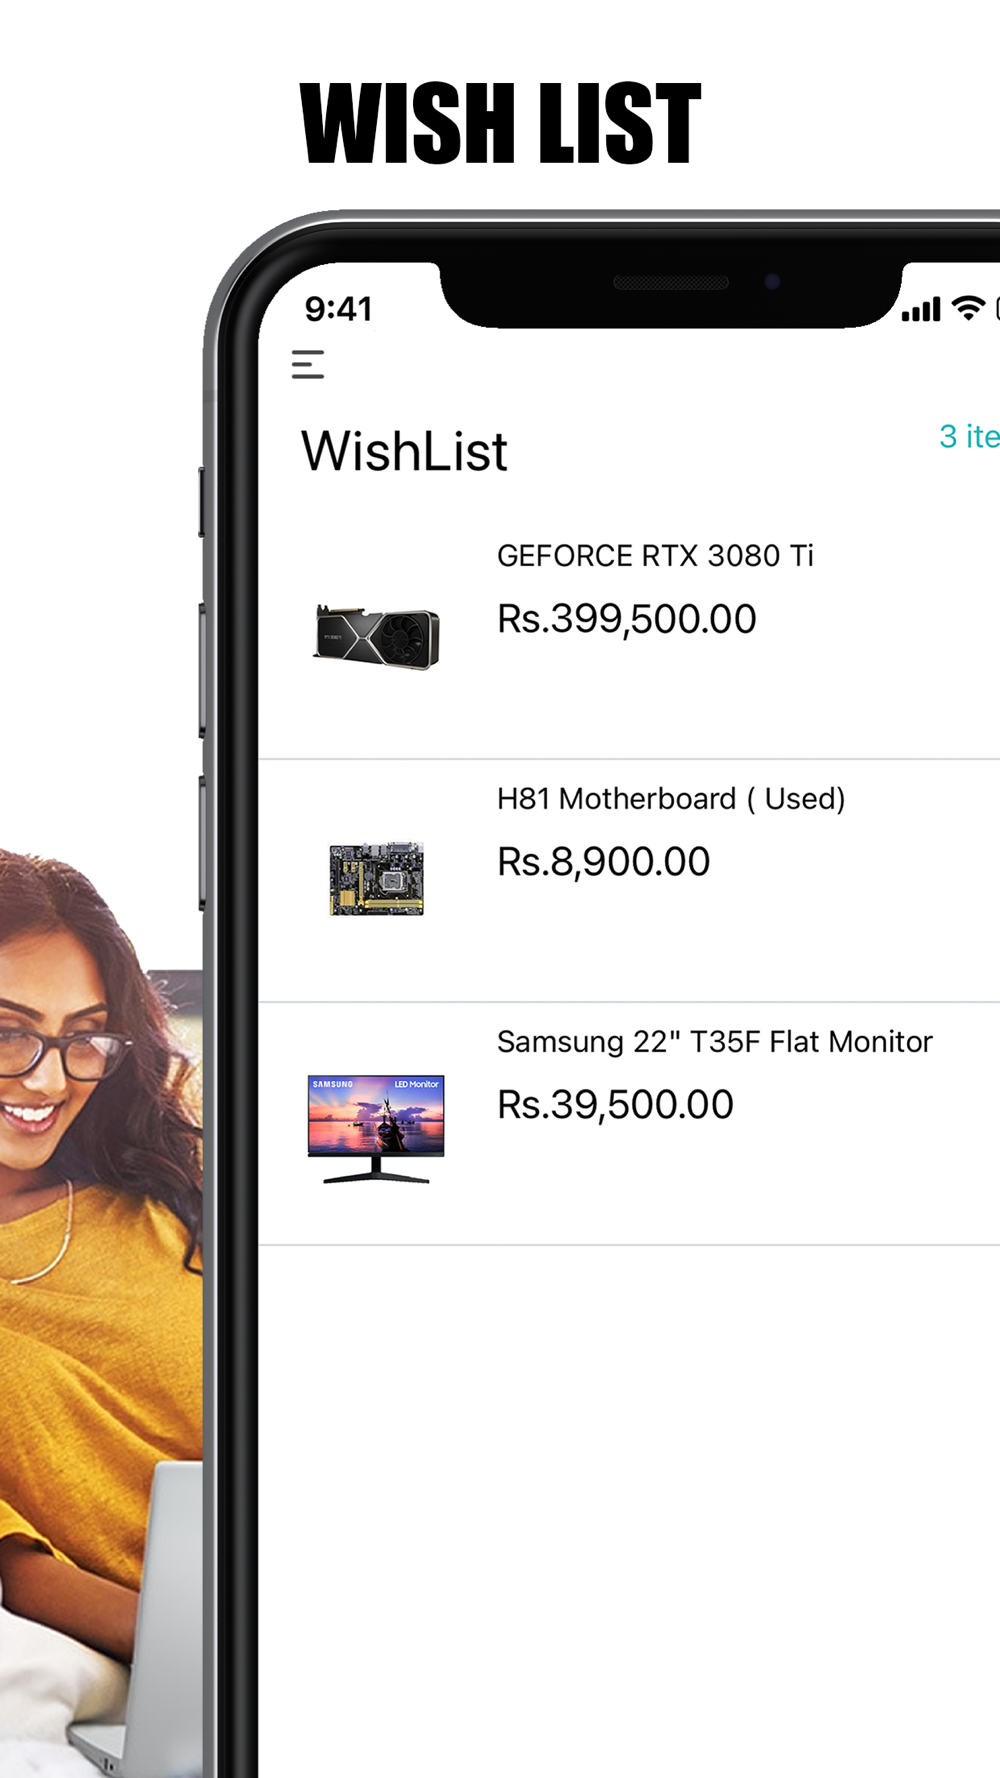Open Samsung LED monitor product image
This screenshot has width=1000, height=1778.
(x=376, y=1129)
